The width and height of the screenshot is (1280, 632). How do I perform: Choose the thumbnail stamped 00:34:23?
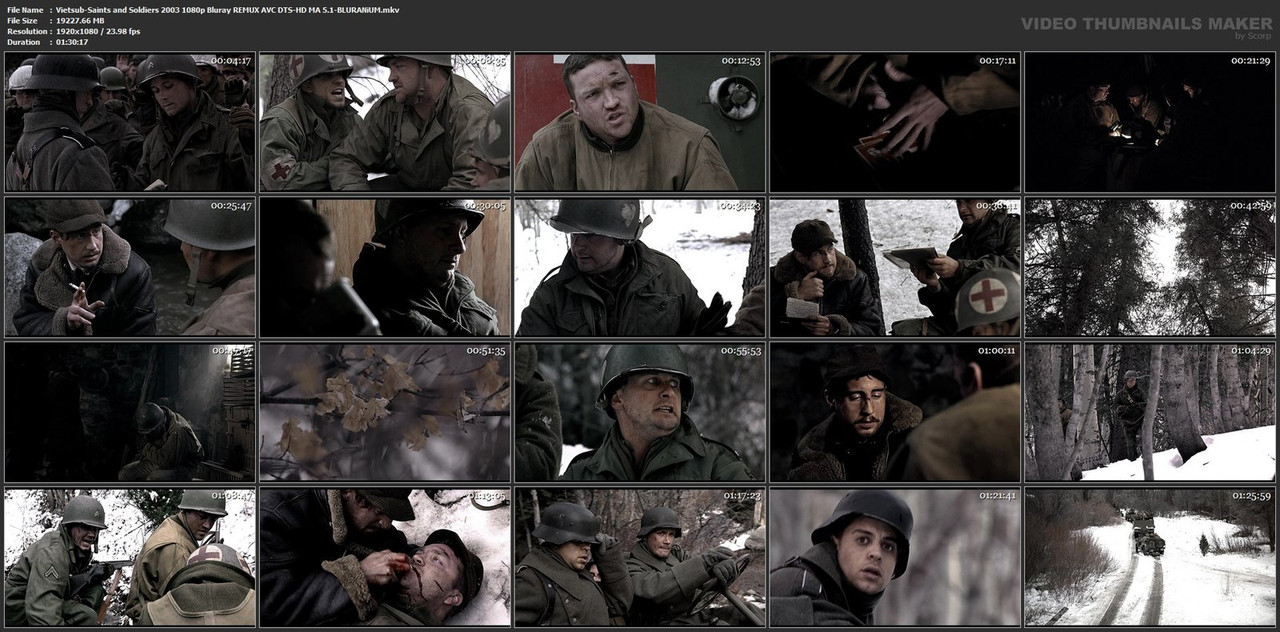tap(640, 267)
